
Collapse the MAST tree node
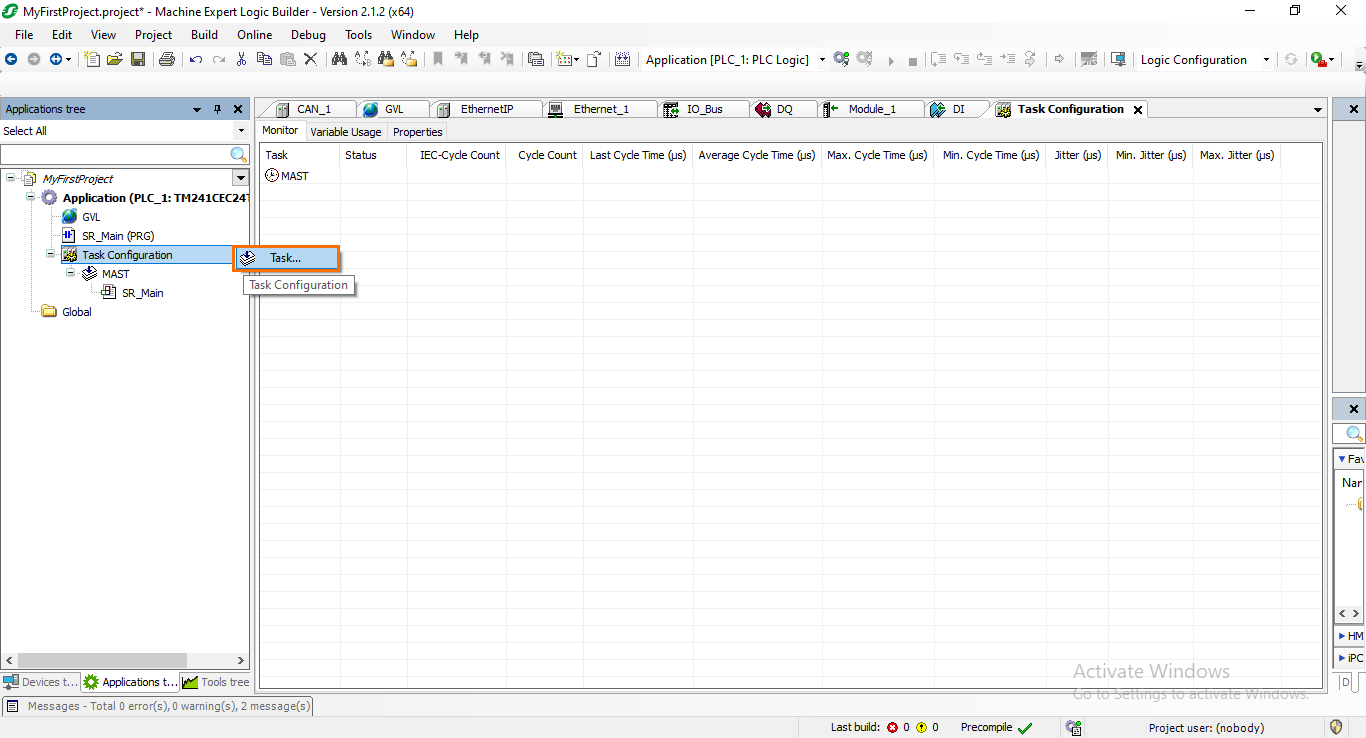click(x=70, y=273)
